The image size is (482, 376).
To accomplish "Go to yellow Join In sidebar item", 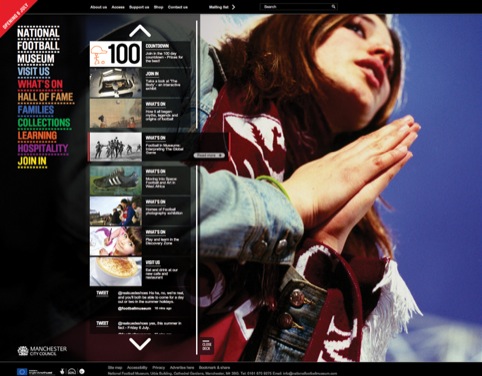I will click(x=32, y=161).
